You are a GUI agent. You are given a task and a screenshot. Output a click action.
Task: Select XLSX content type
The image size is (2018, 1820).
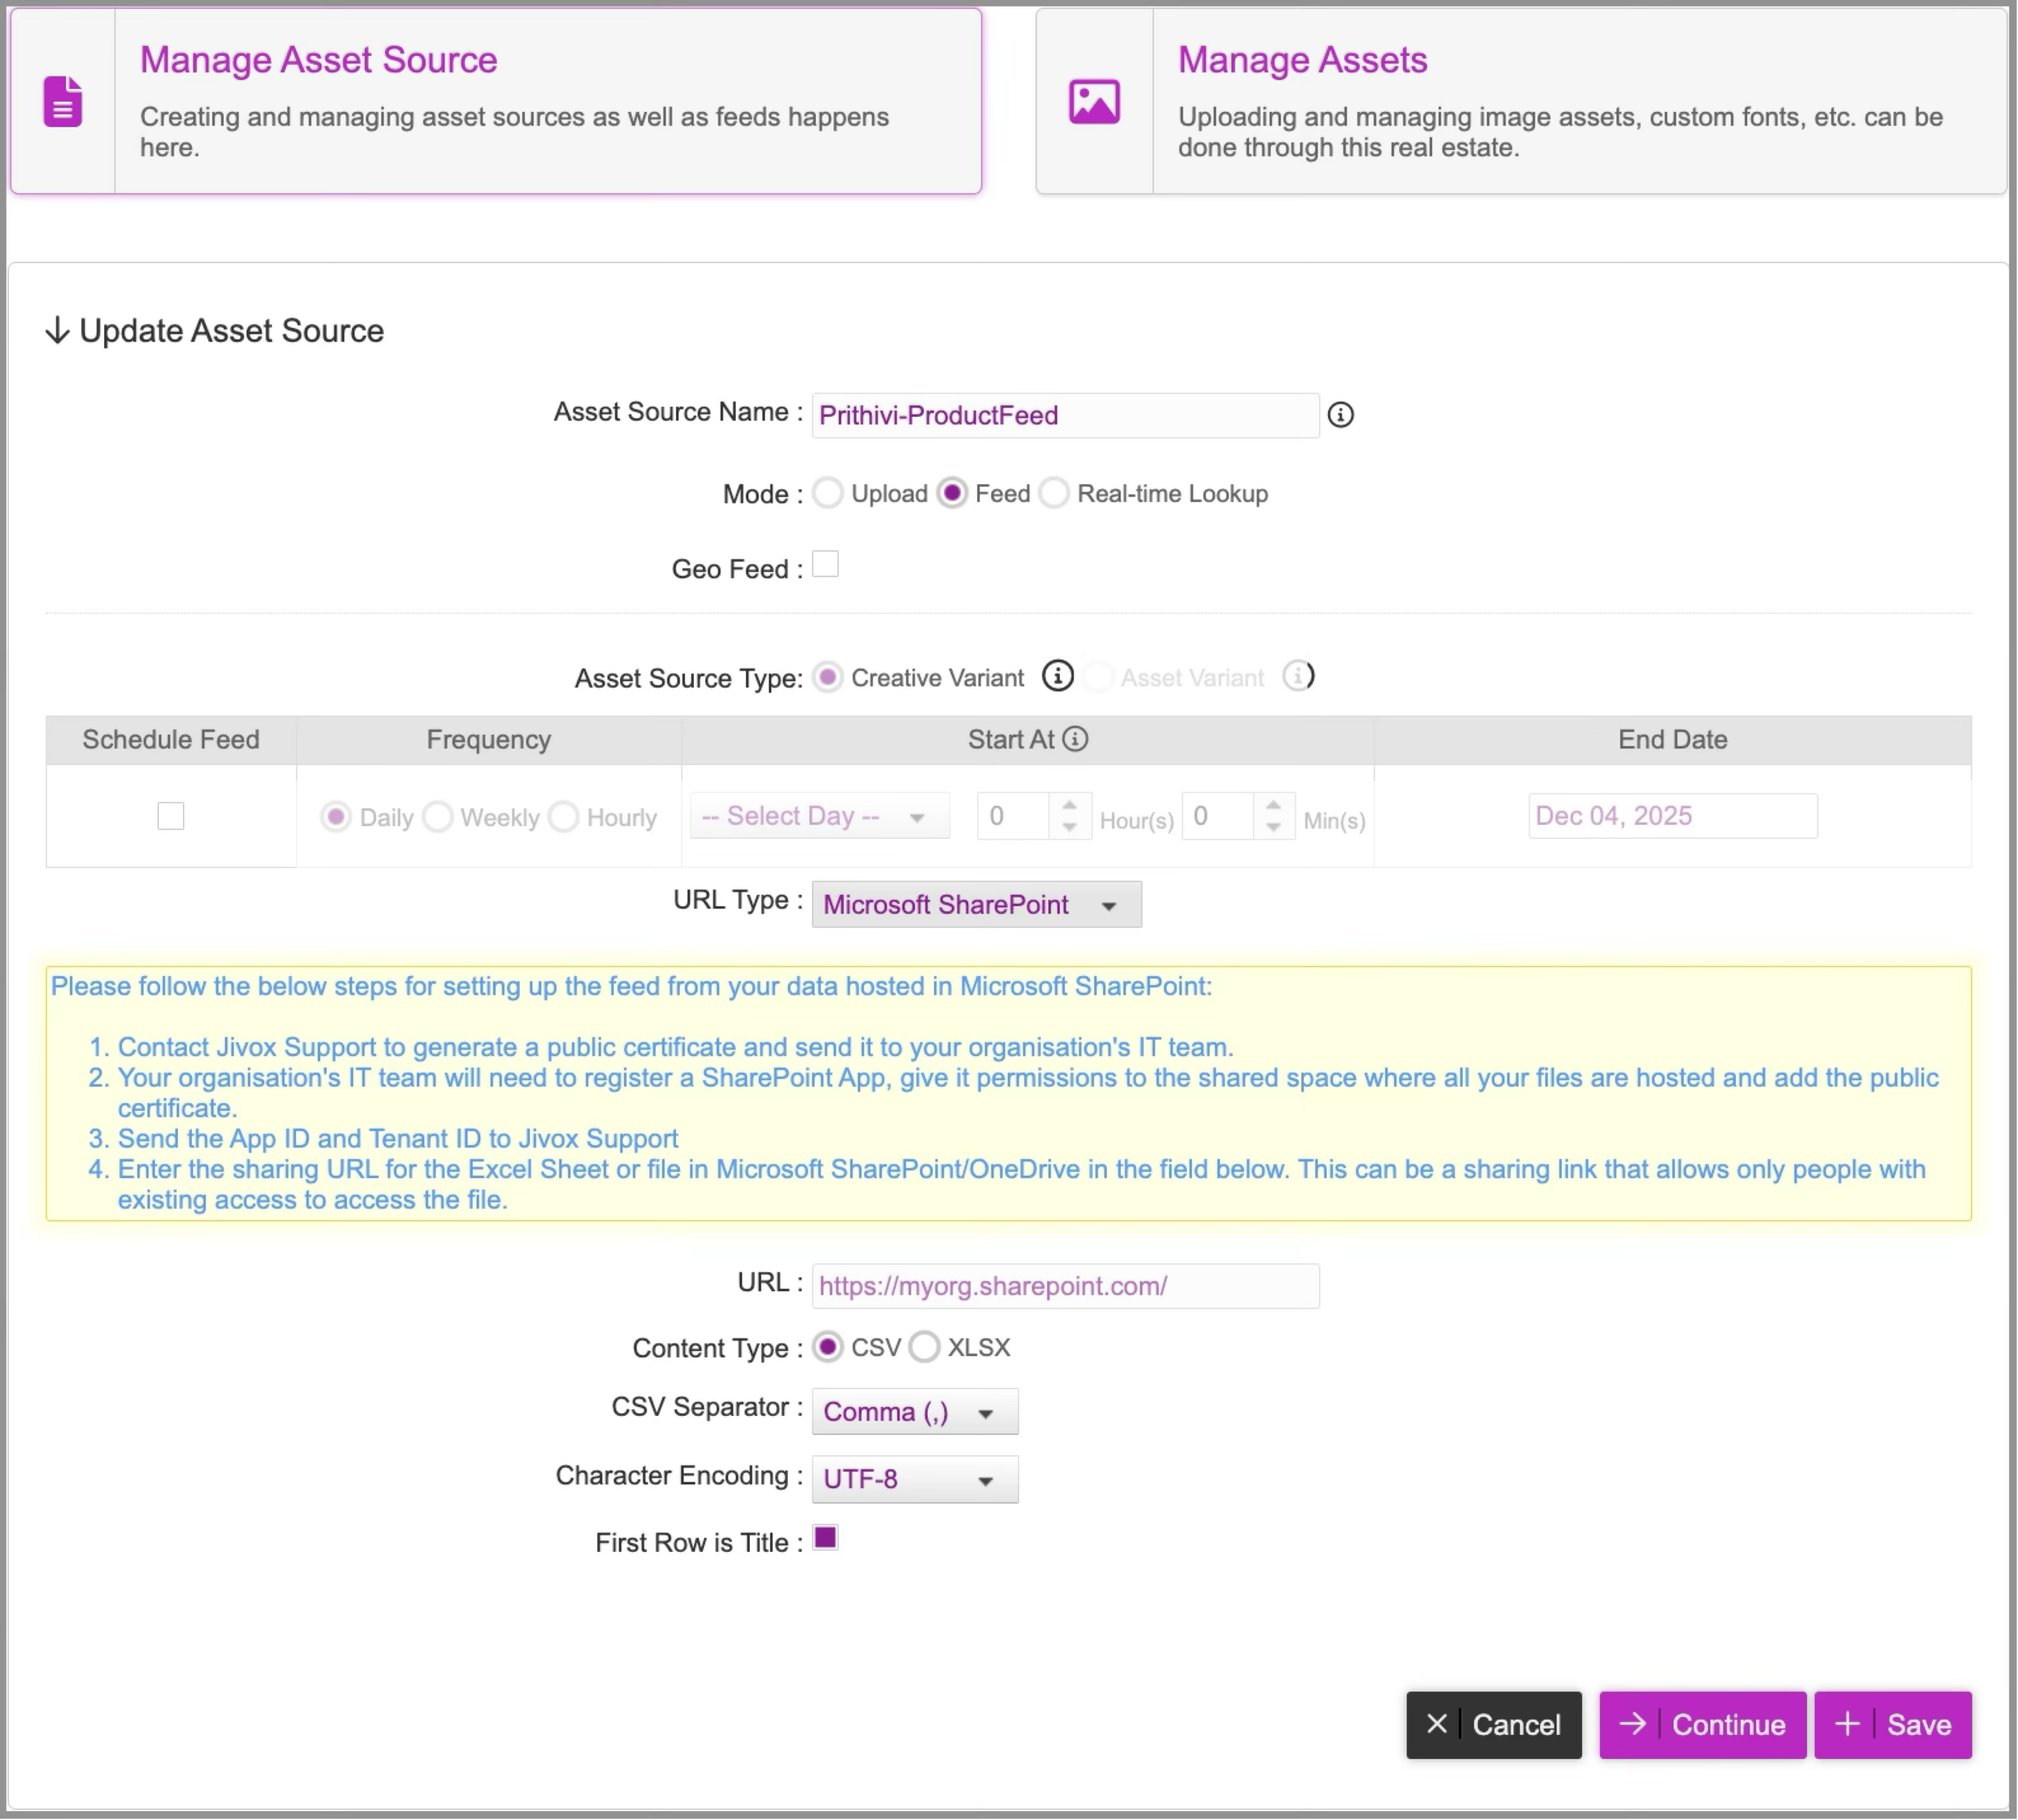click(x=925, y=1347)
